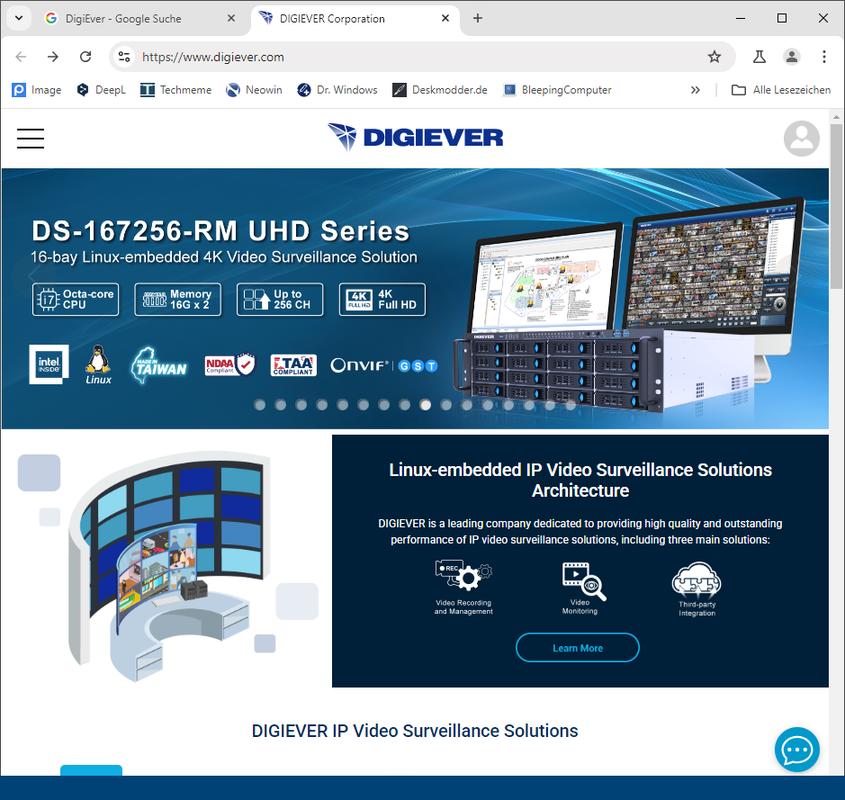This screenshot has width=845, height=800.
Task: Bookmark this page with the star icon
Action: [x=714, y=57]
